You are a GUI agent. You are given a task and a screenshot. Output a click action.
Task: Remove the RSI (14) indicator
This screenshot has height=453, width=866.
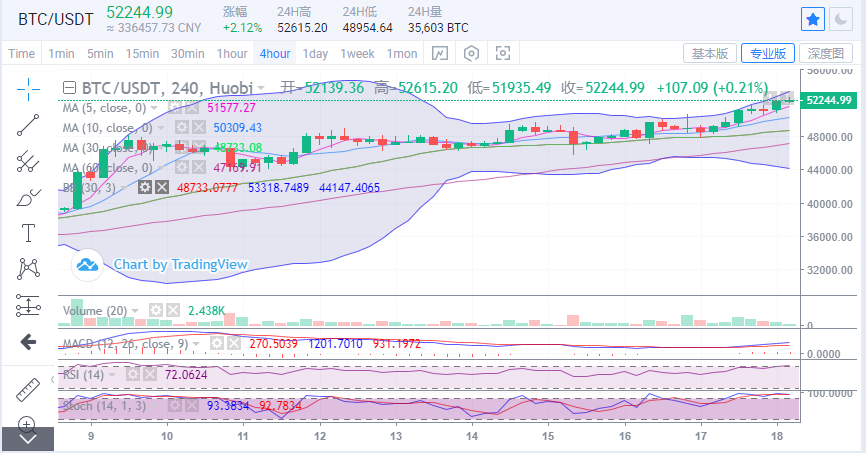(150, 375)
